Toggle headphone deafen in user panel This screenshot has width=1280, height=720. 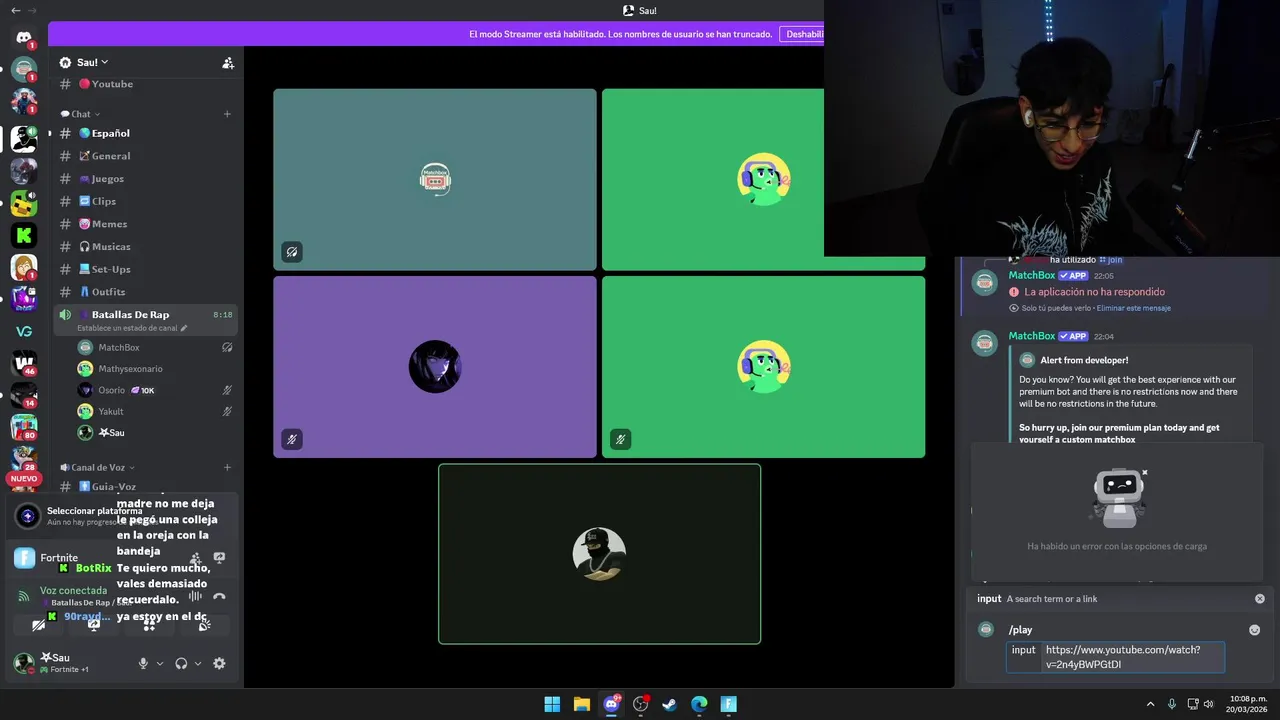(x=181, y=663)
